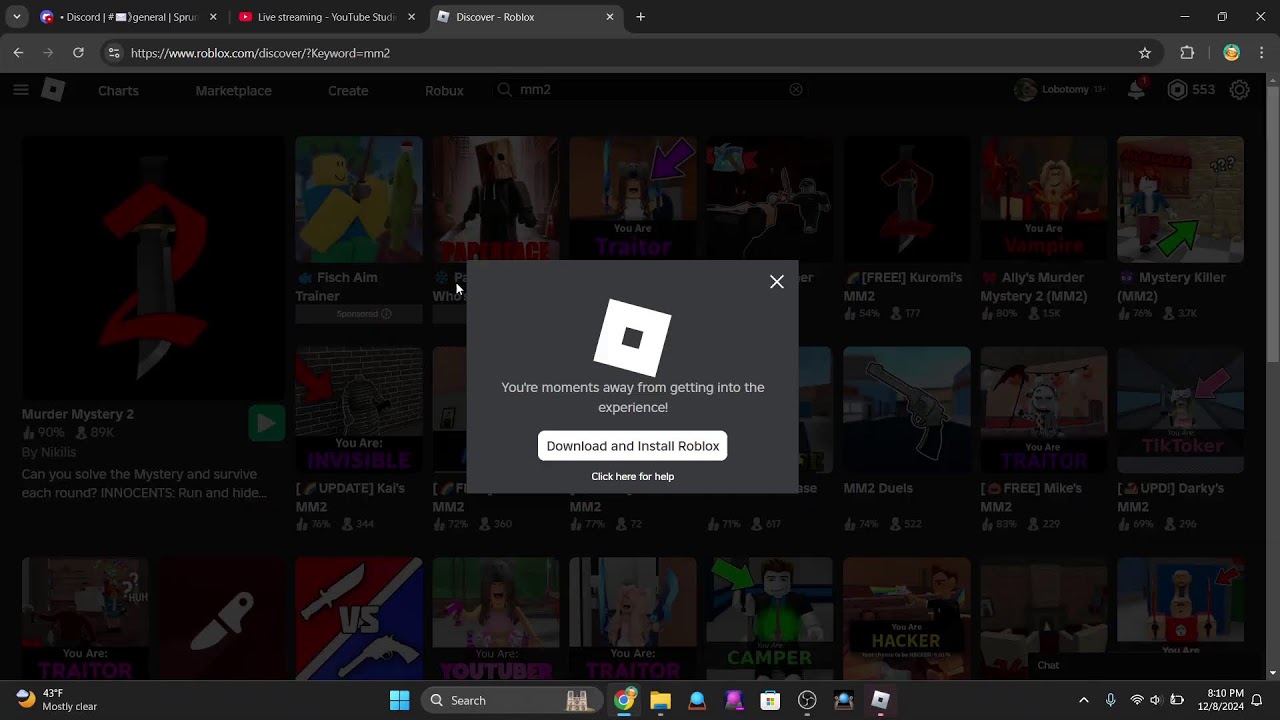
Task: Open File Explorer from taskbar
Action: (x=660, y=700)
